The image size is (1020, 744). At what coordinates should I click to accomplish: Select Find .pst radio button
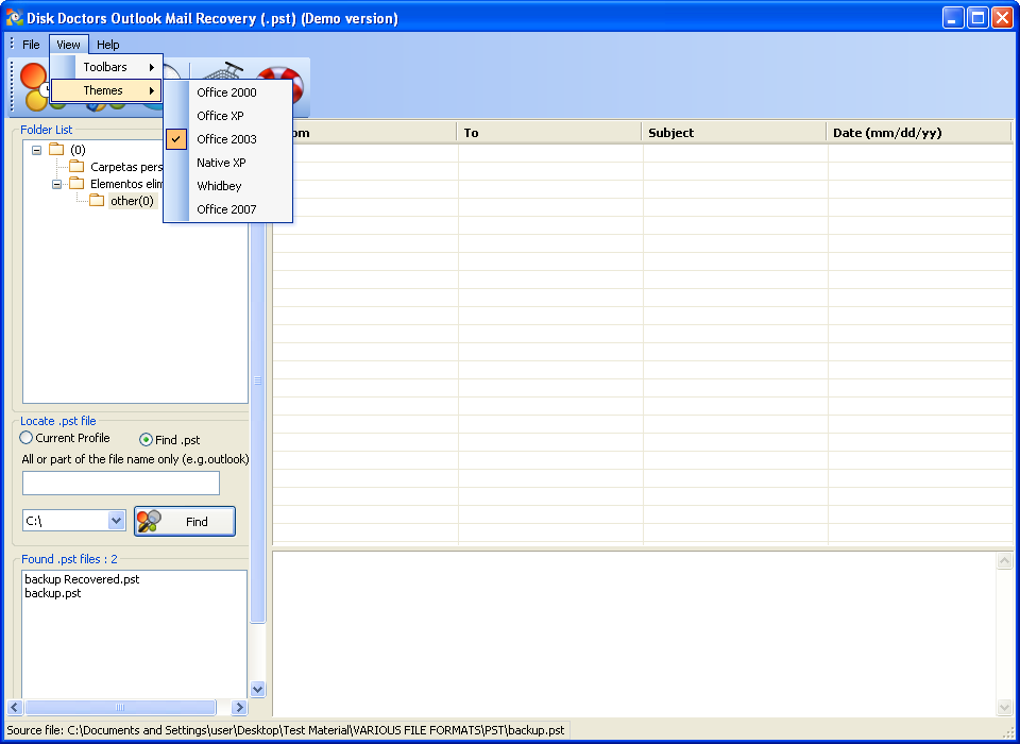pos(146,440)
